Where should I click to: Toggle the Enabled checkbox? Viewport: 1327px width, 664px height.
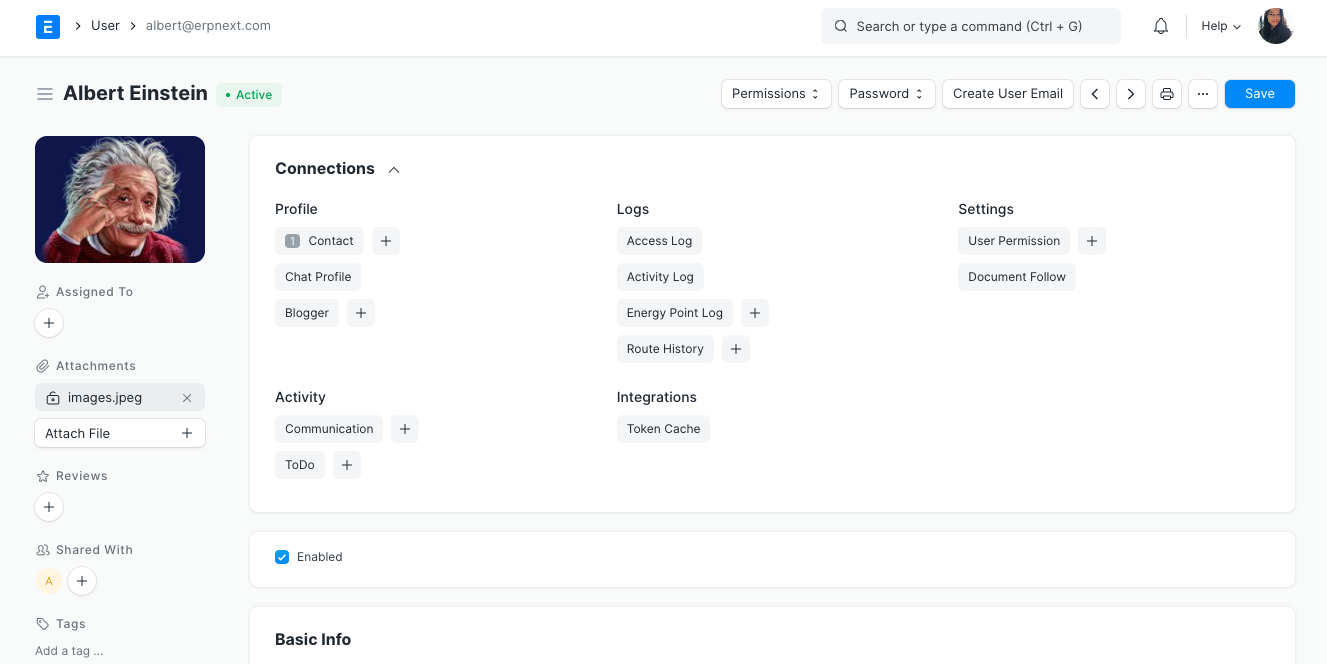click(282, 557)
